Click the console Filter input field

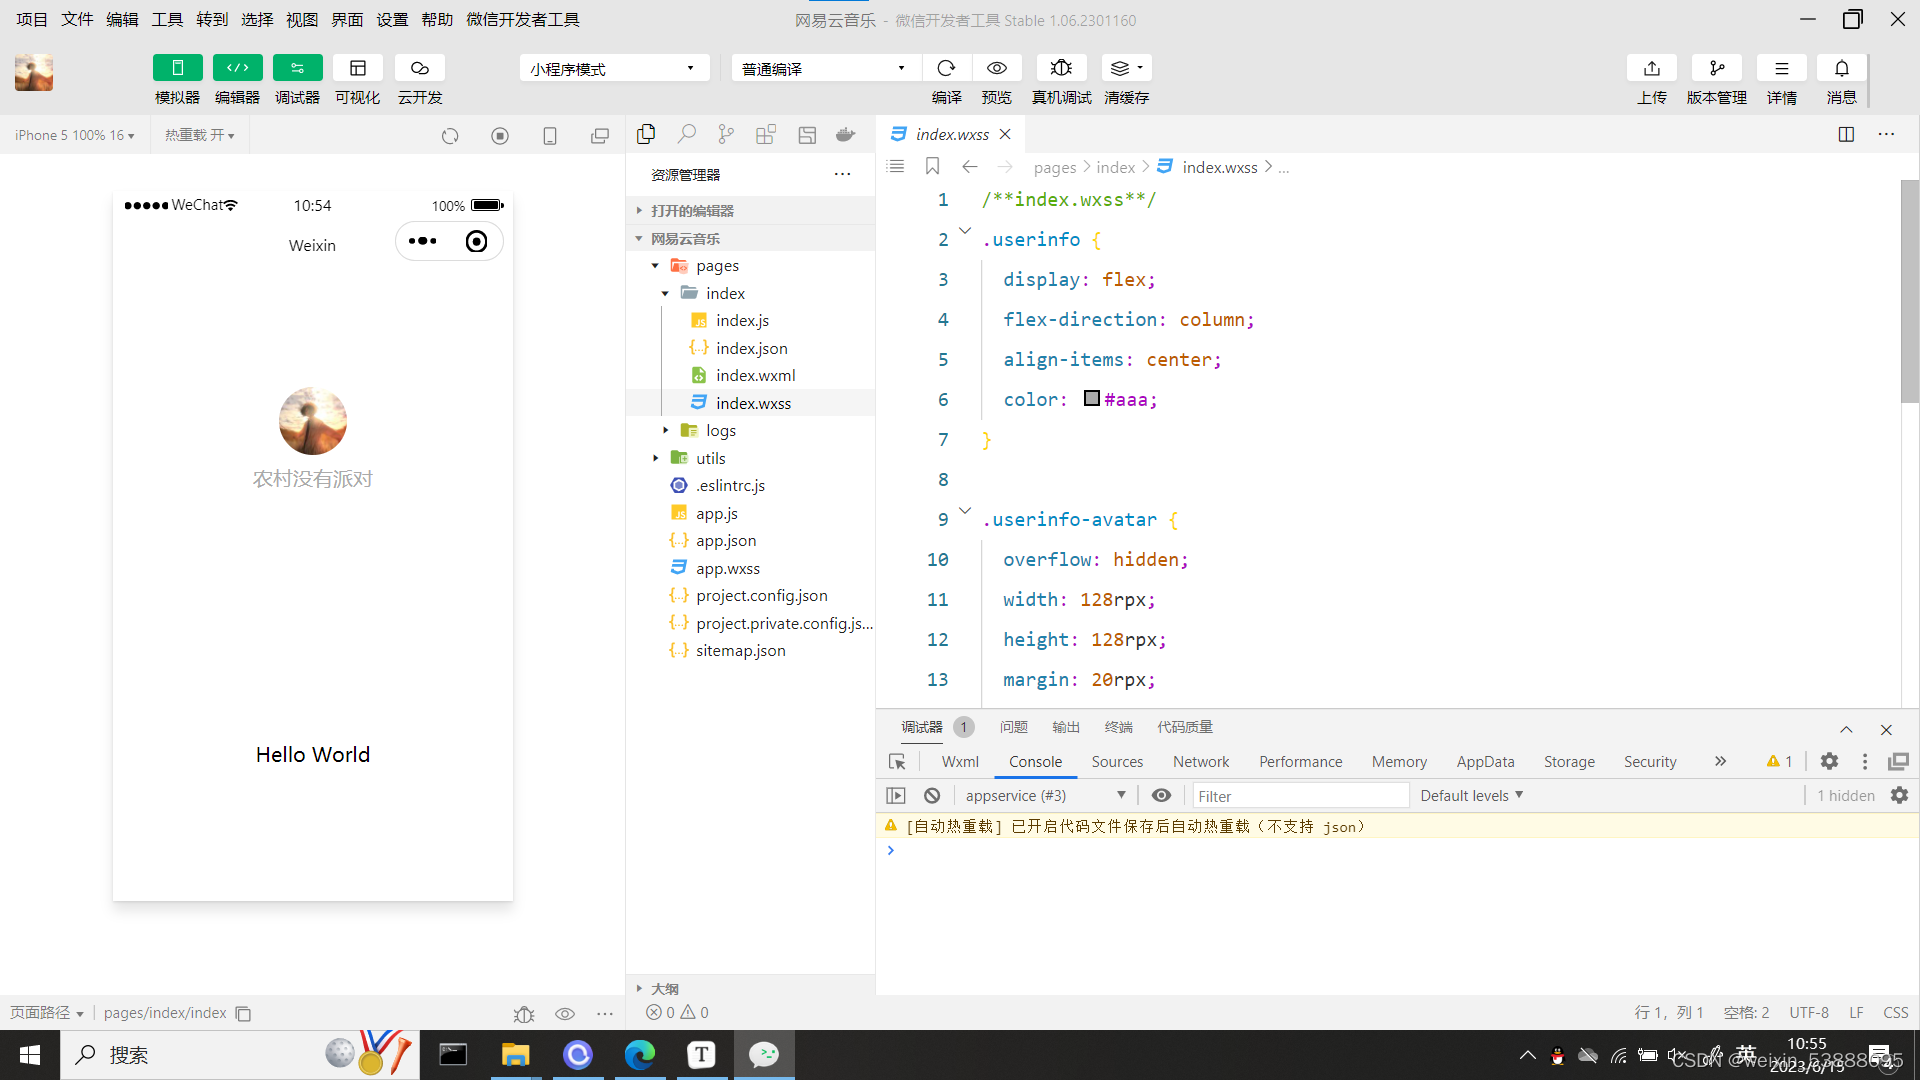[x=1300, y=796]
